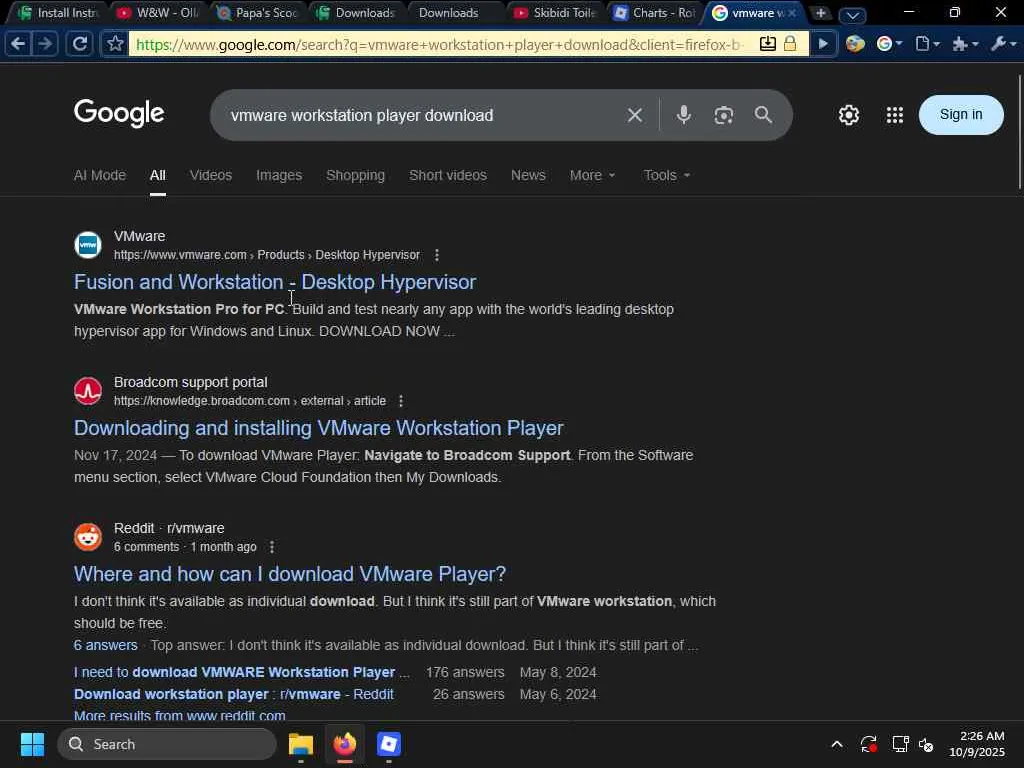Screen dimensions: 1024x768
Task: Open the Google toolbar button dropdown
Action: (889, 44)
